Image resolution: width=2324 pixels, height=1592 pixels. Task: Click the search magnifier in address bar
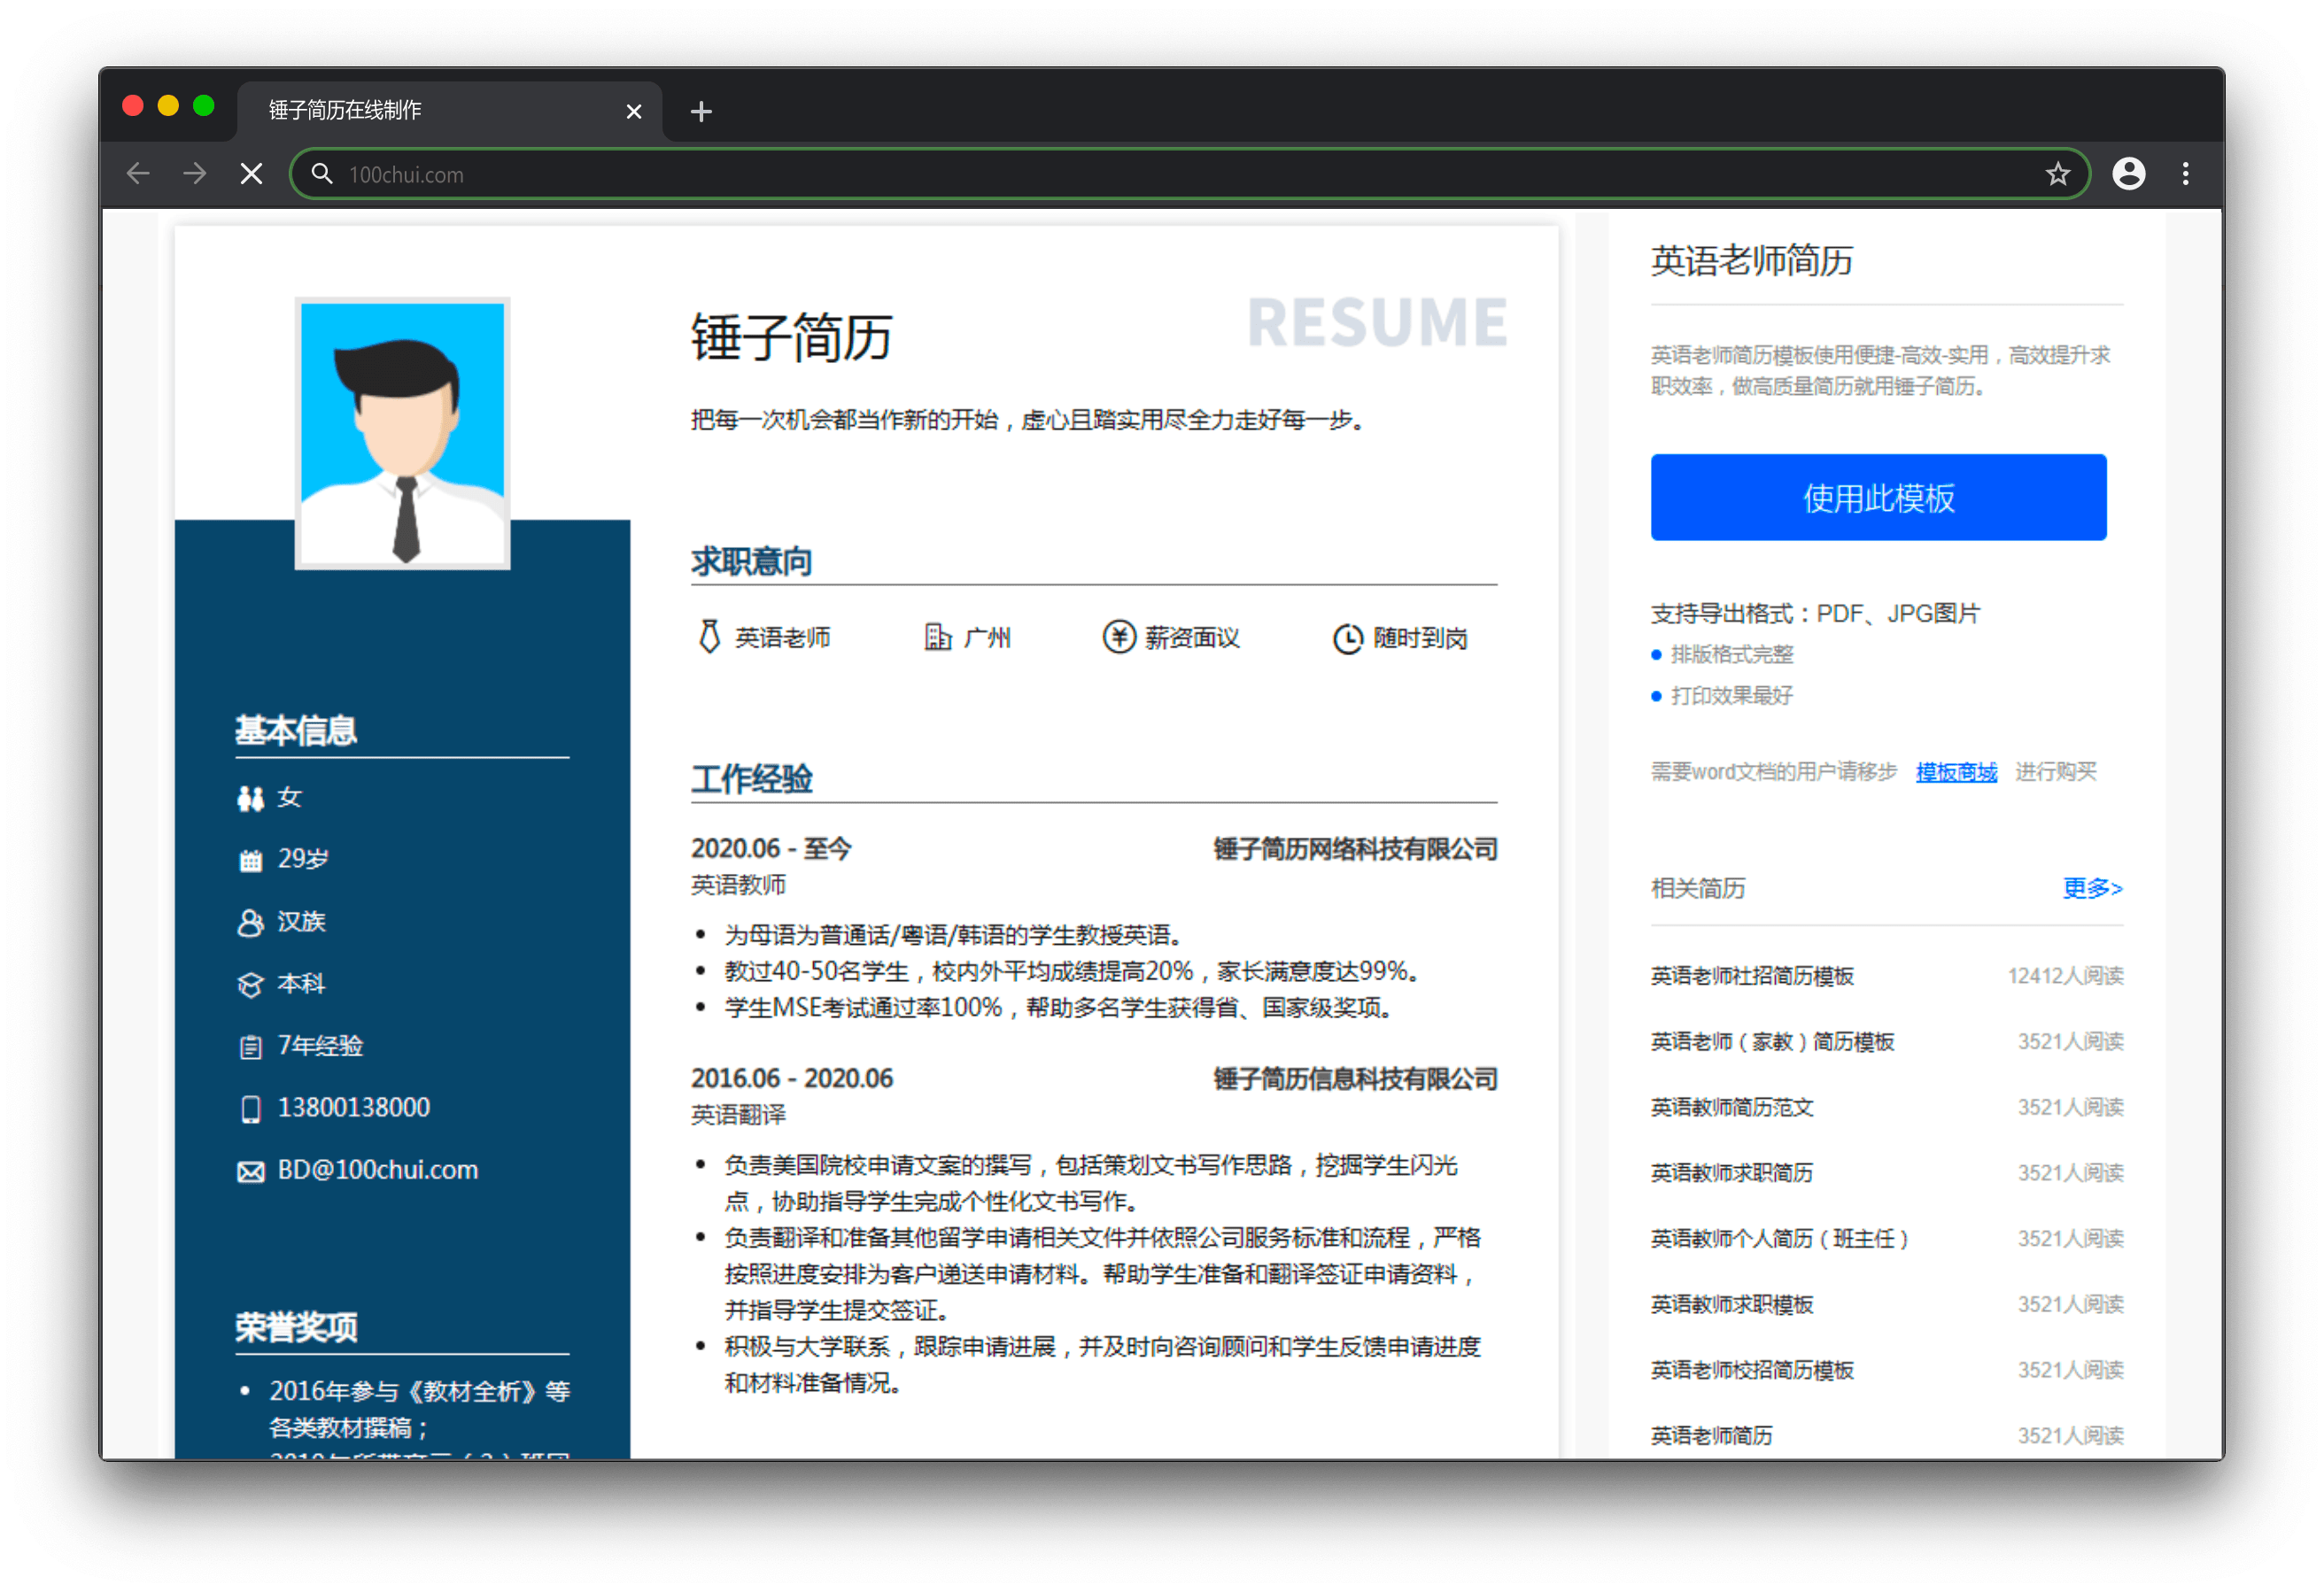[x=321, y=174]
